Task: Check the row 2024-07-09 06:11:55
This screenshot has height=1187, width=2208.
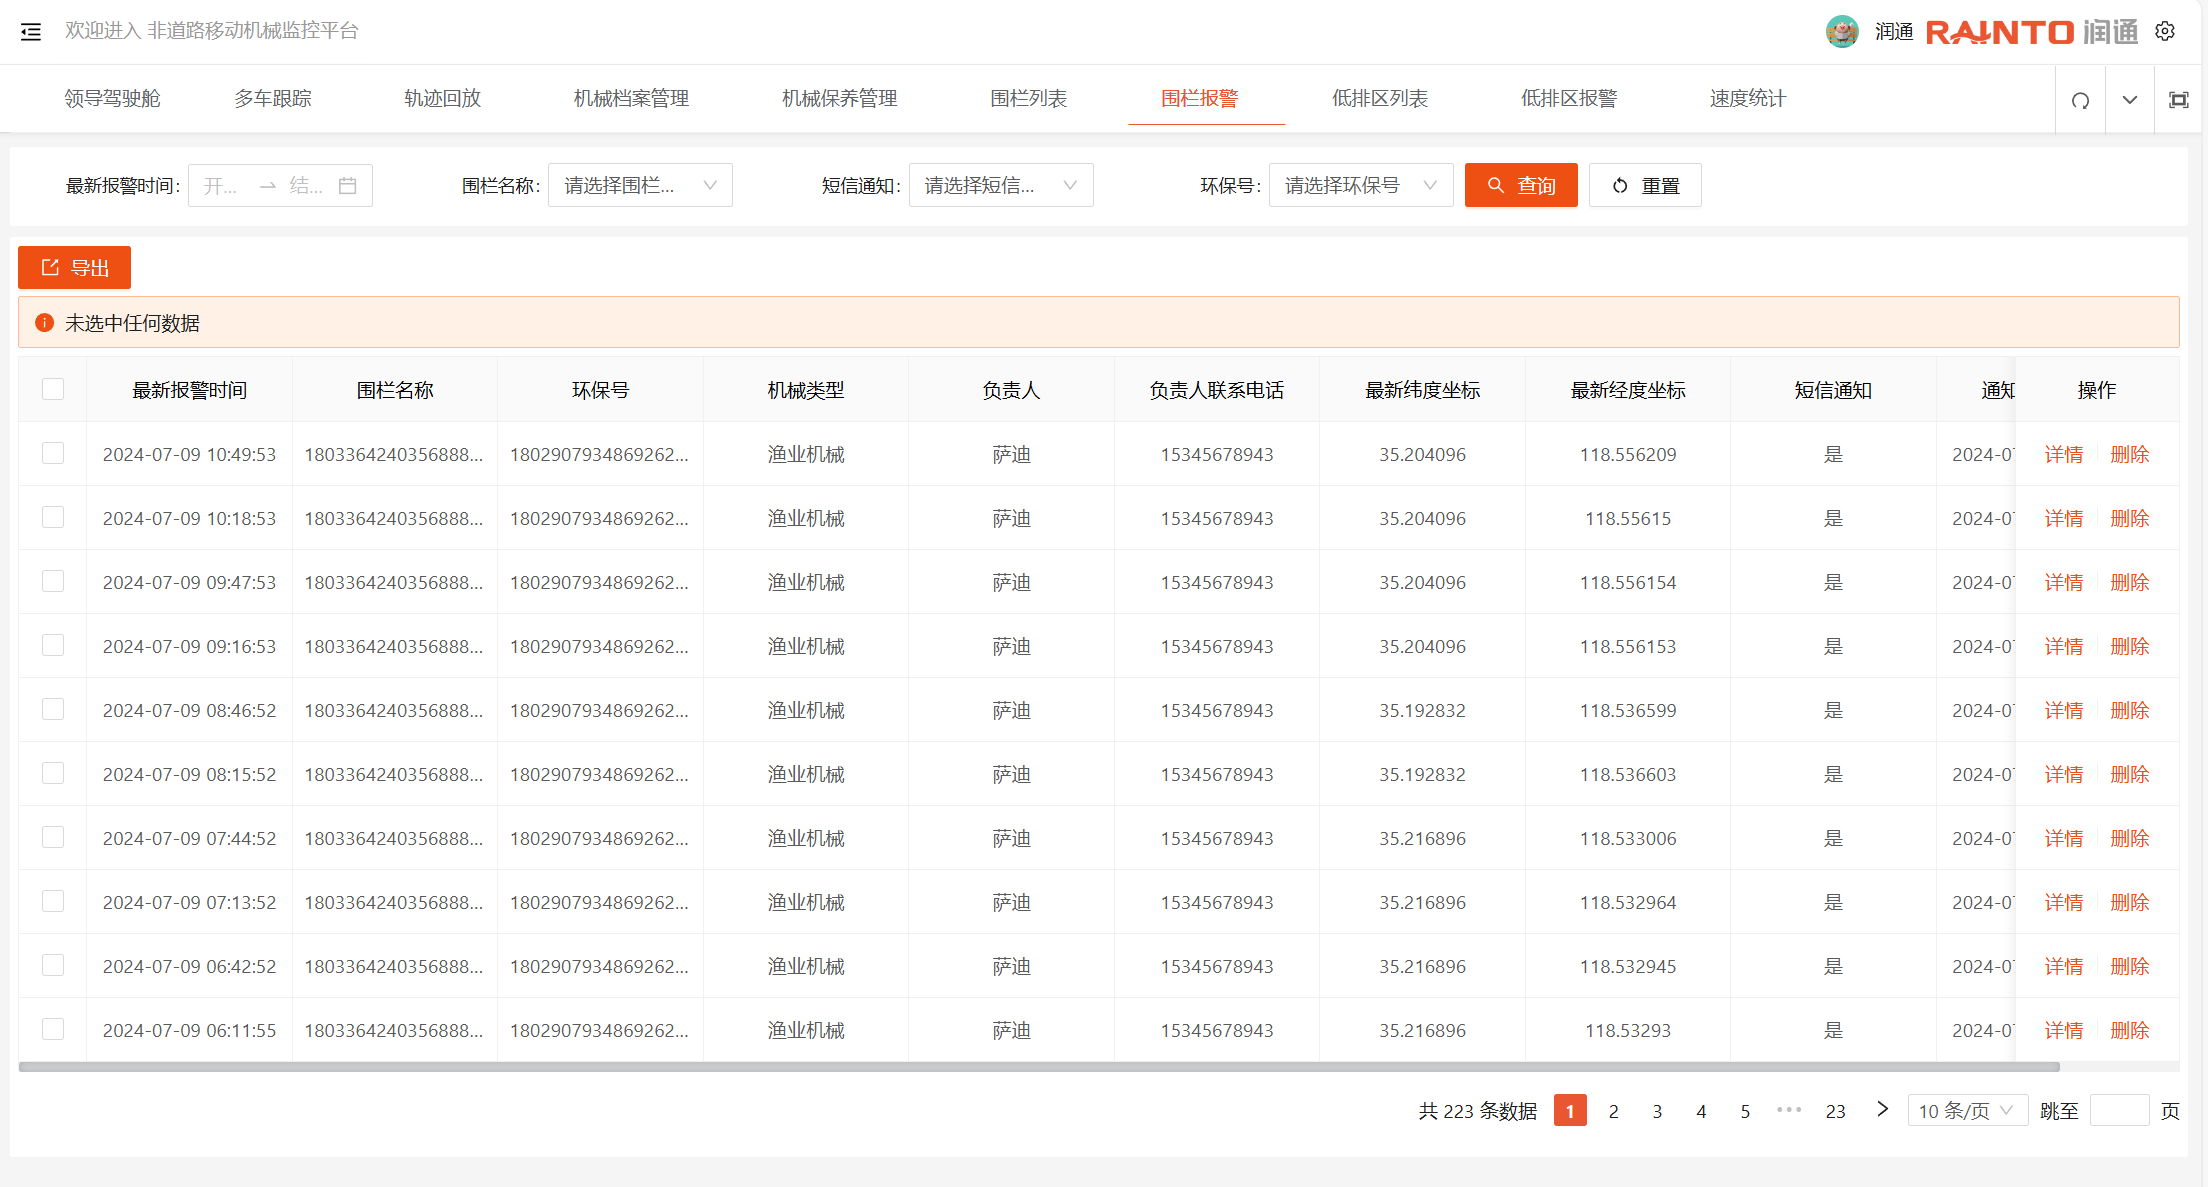Action: (x=53, y=1029)
